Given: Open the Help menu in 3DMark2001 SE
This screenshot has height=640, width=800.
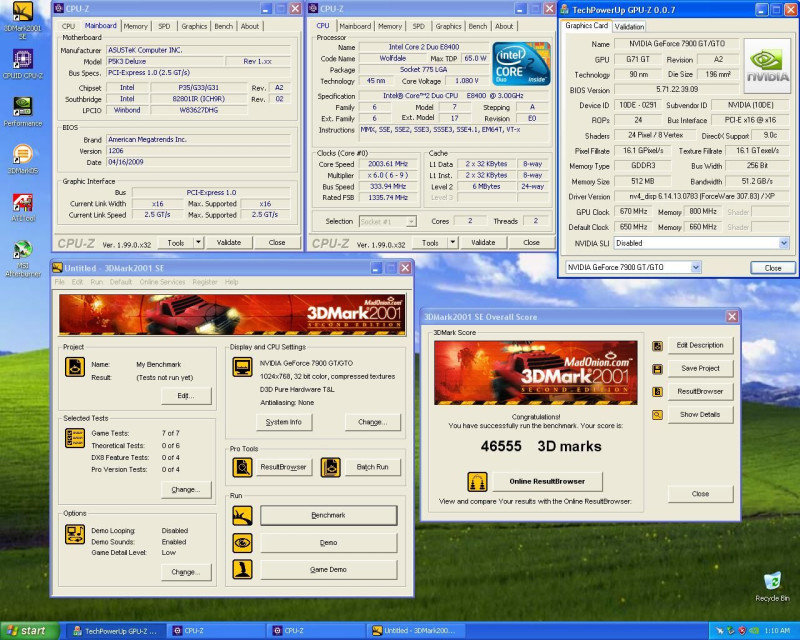Looking at the screenshot, I should point(231,282).
